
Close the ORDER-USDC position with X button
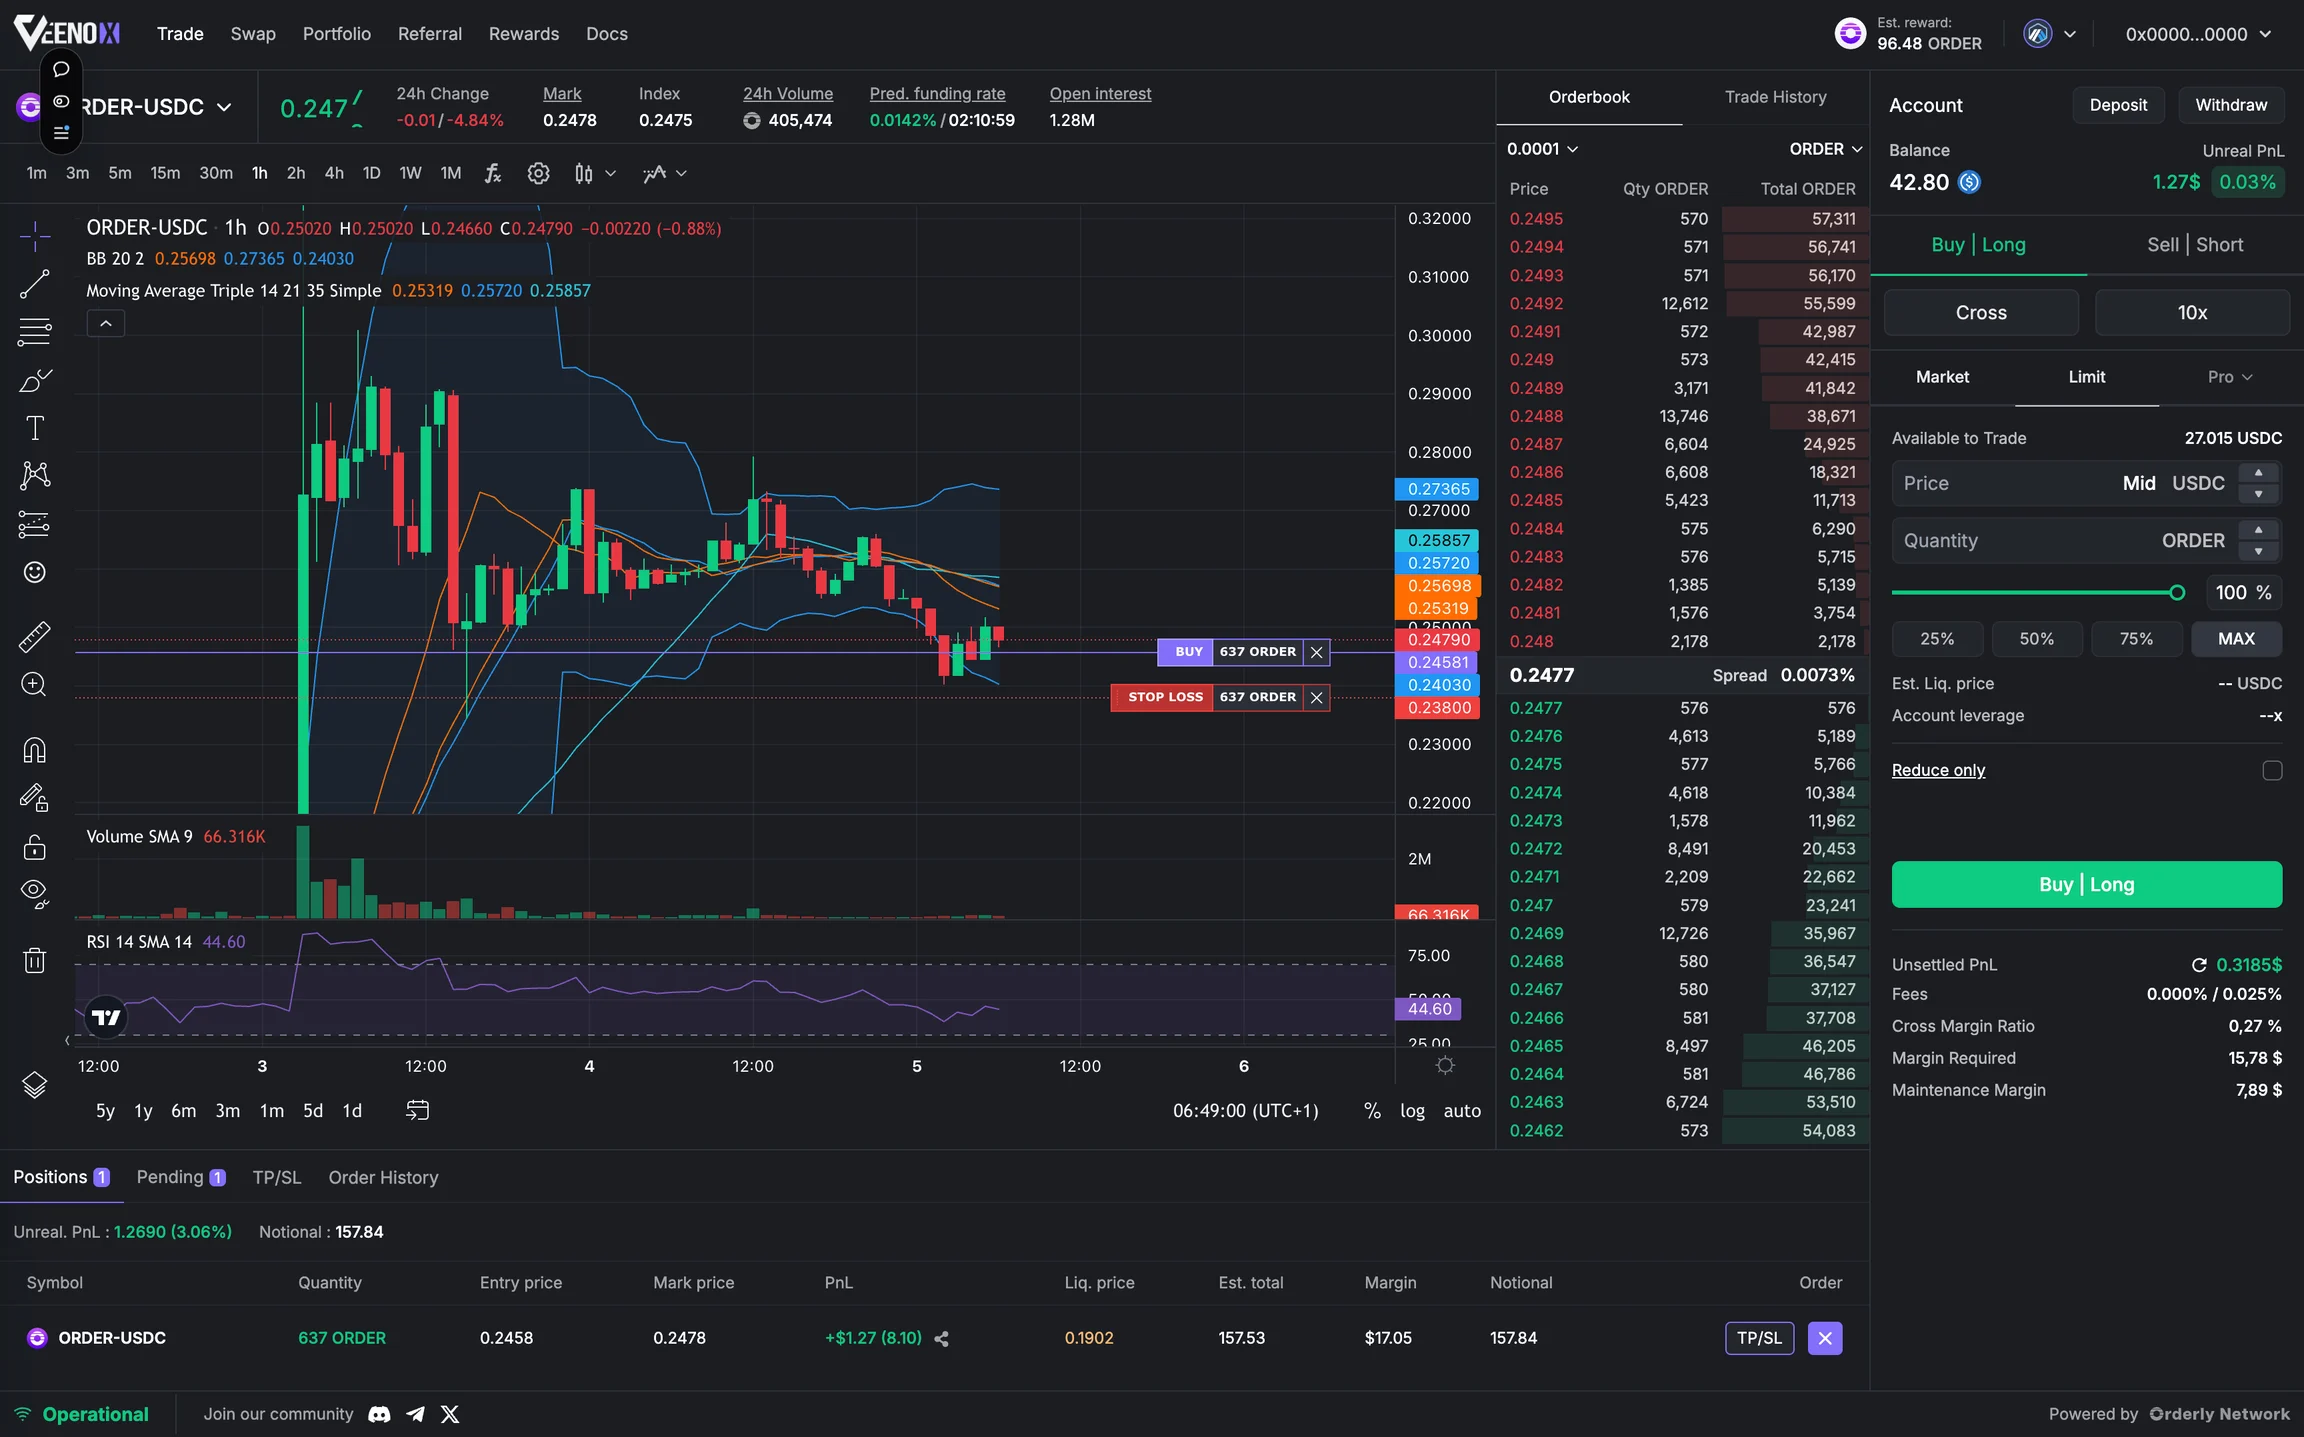coord(1825,1338)
